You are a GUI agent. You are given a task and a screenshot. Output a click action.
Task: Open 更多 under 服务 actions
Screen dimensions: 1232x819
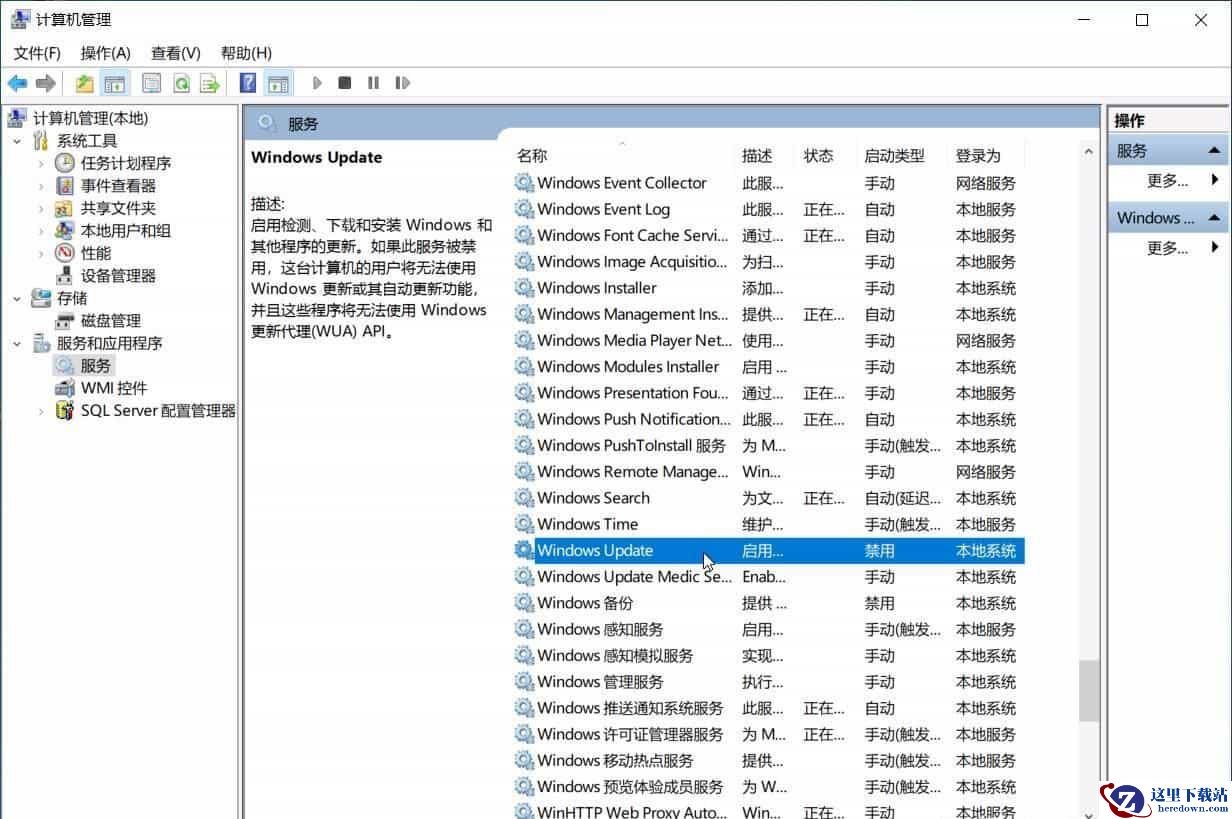(x=1168, y=181)
